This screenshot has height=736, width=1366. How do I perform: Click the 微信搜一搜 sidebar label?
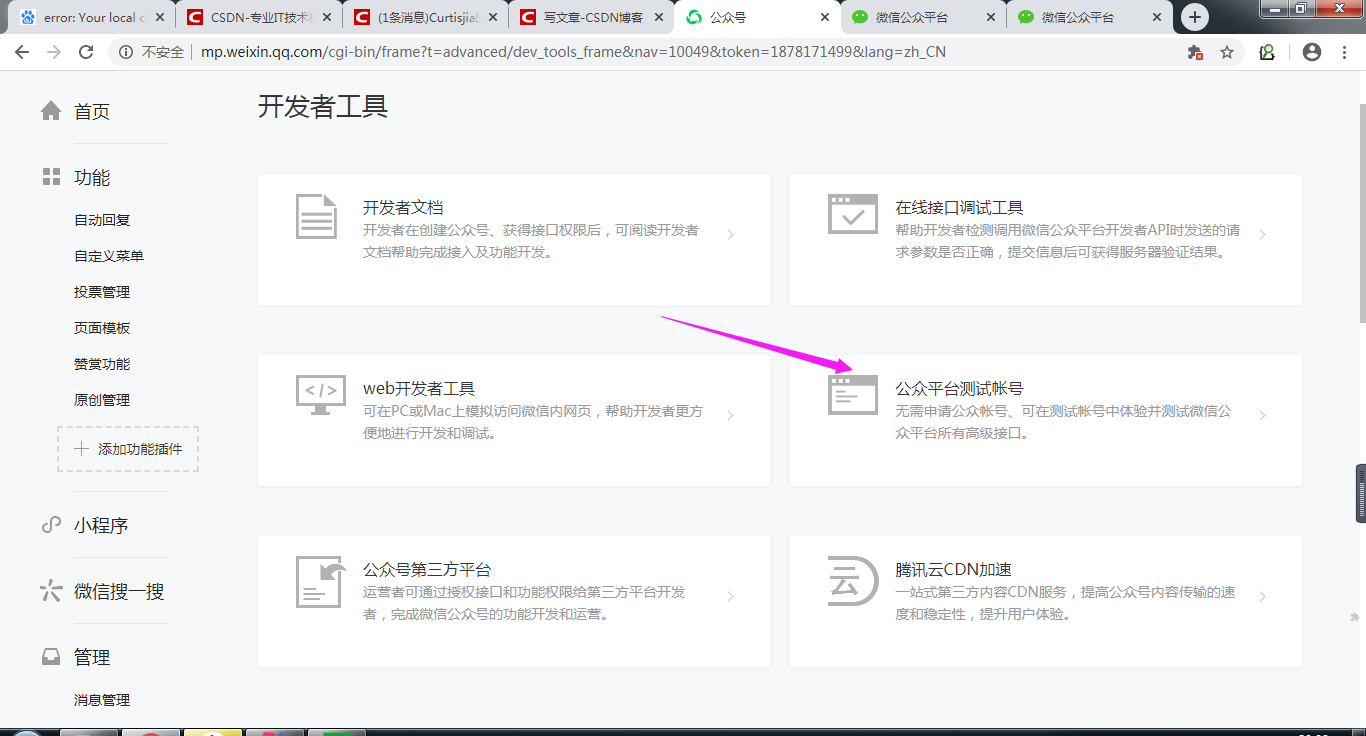coord(119,591)
